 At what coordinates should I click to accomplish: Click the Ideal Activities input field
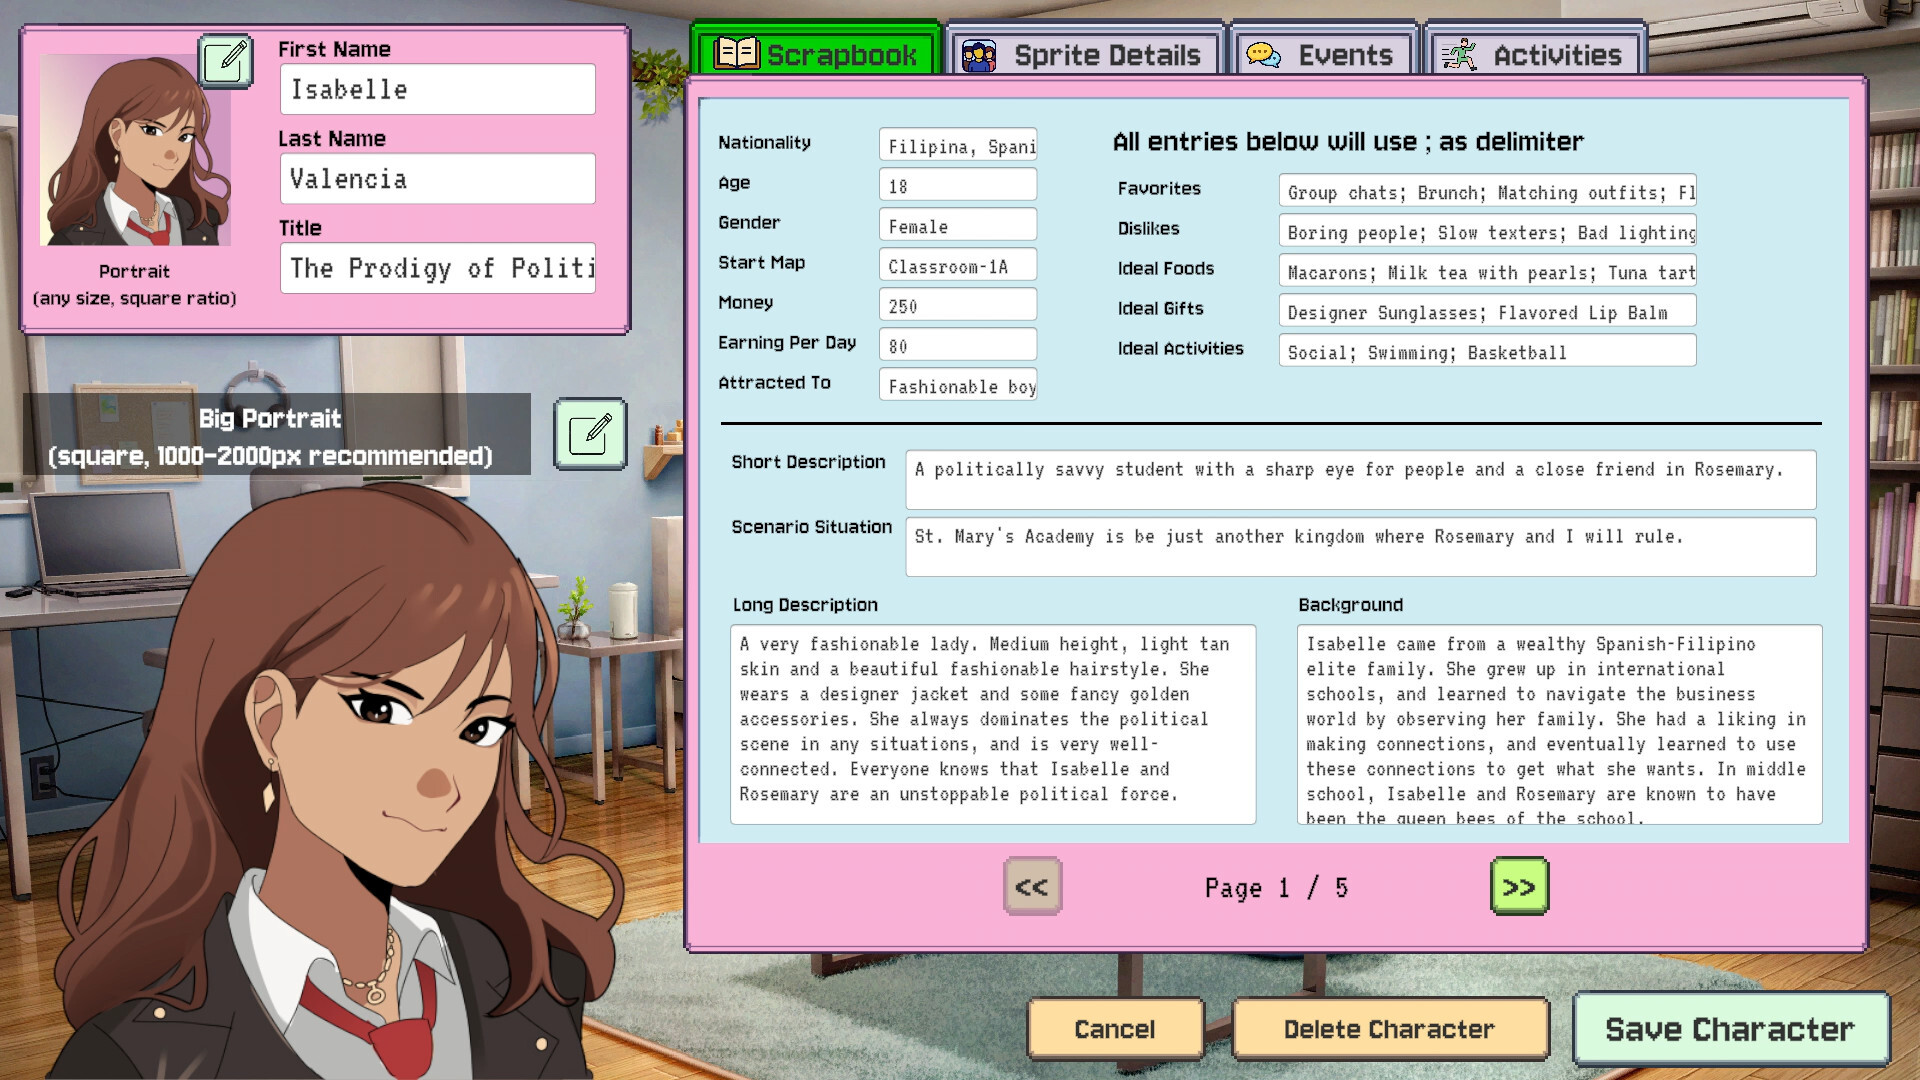click(x=1488, y=351)
